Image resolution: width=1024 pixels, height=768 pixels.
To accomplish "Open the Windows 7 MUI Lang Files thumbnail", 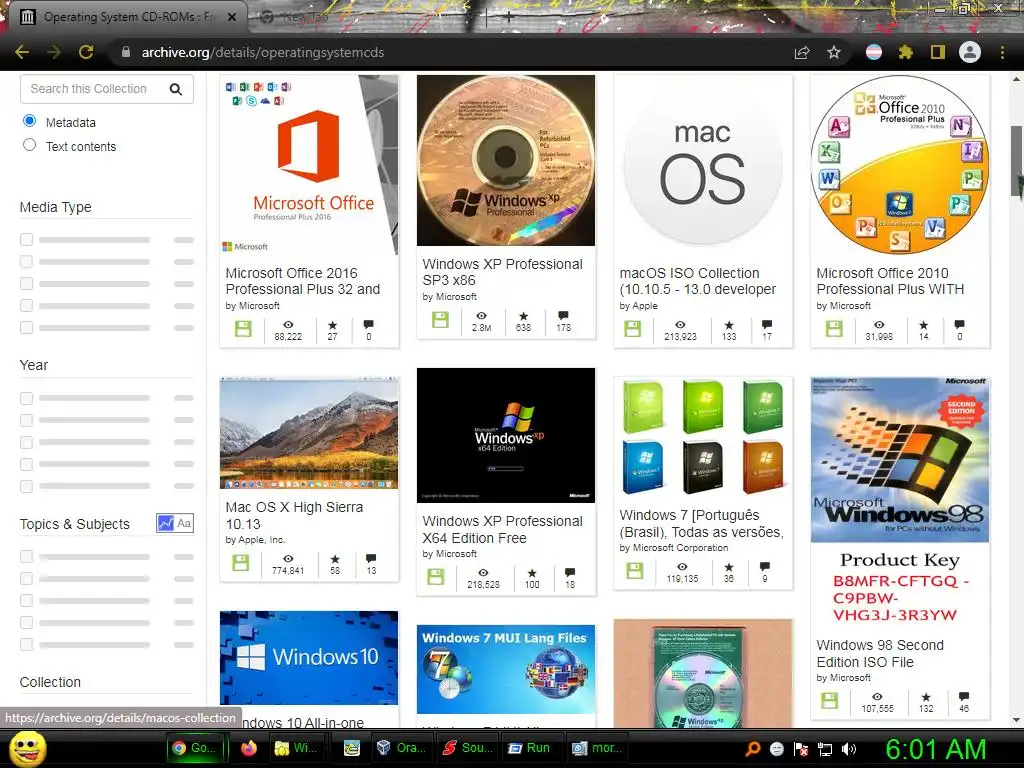I will (505, 669).
